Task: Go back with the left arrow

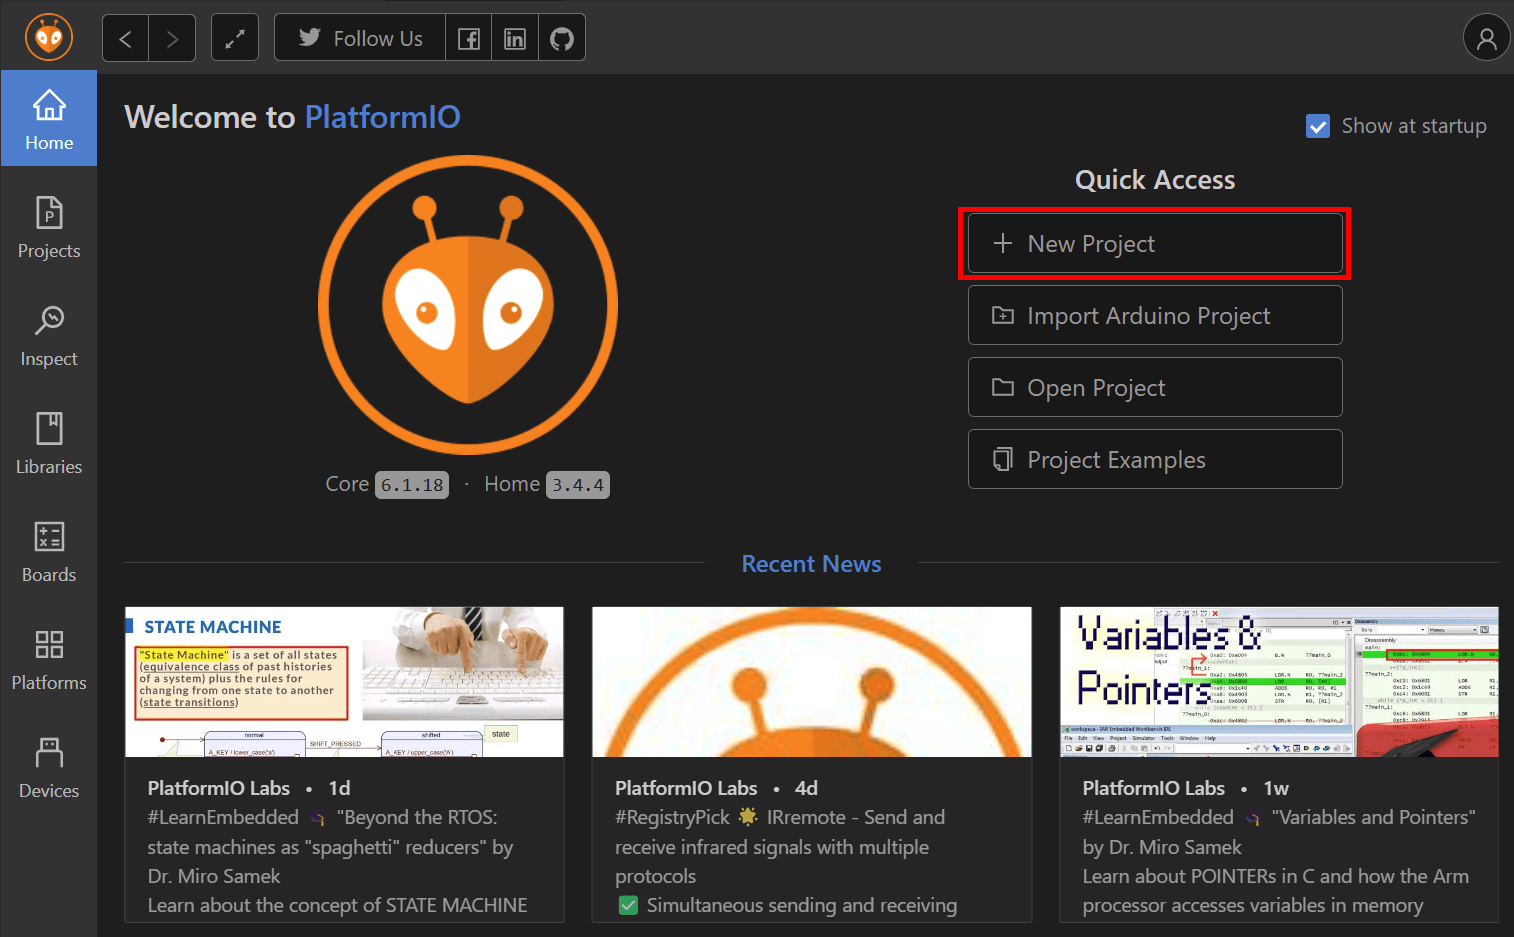Action: [x=125, y=38]
